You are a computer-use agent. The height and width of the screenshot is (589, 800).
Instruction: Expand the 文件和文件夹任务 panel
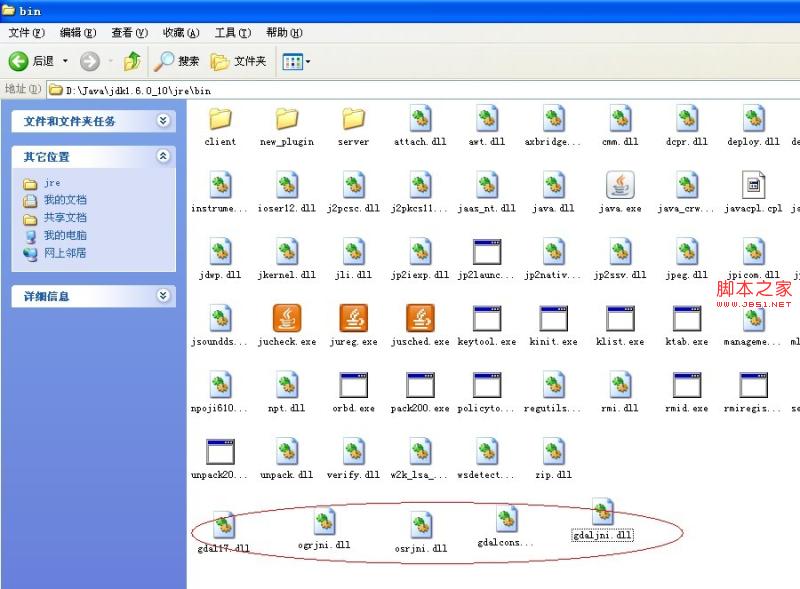coord(163,120)
